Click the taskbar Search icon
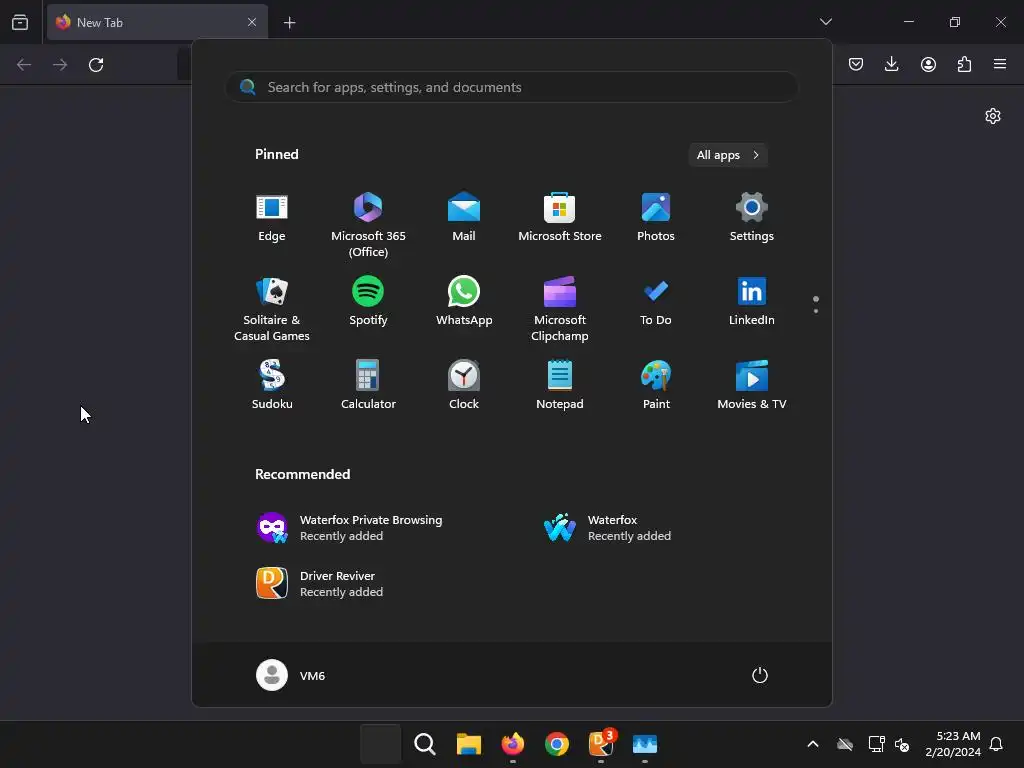The width and height of the screenshot is (1024, 768). [424, 744]
